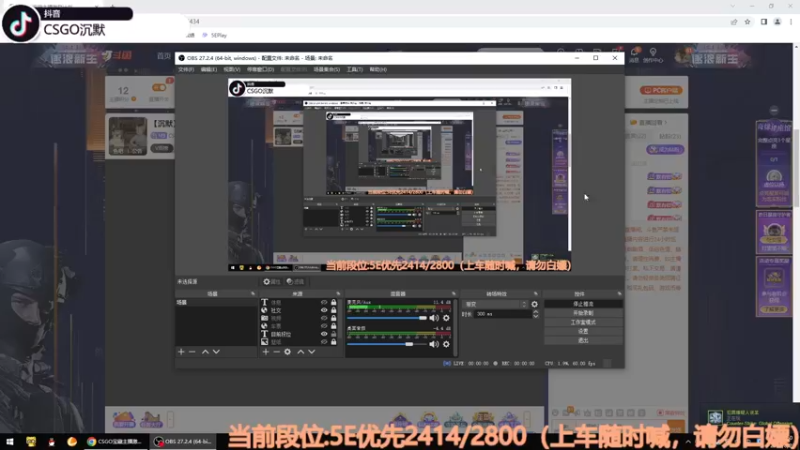Adjust microphone volume slider handle
This screenshot has width=800, height=450.
point(422,318)
